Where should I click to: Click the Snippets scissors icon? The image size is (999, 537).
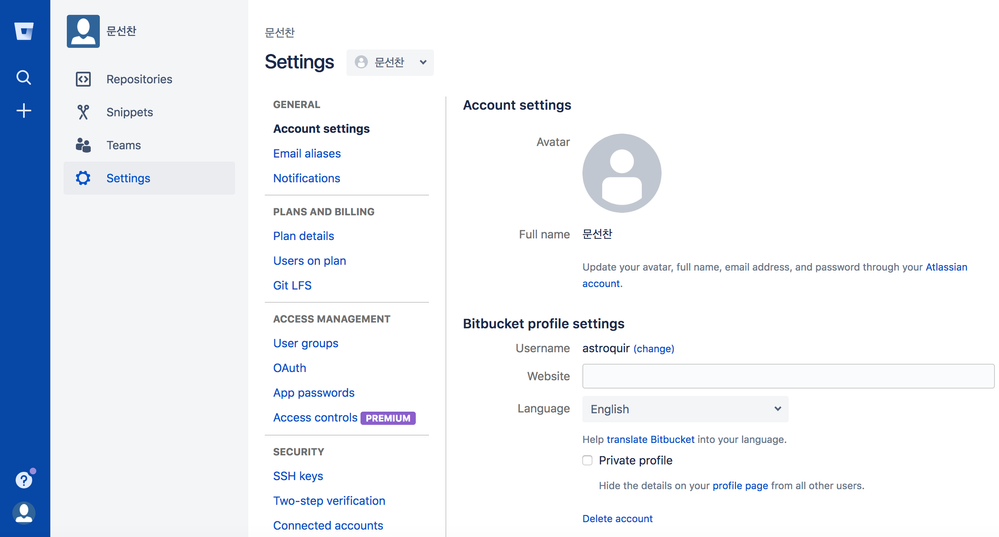(83, 112)
